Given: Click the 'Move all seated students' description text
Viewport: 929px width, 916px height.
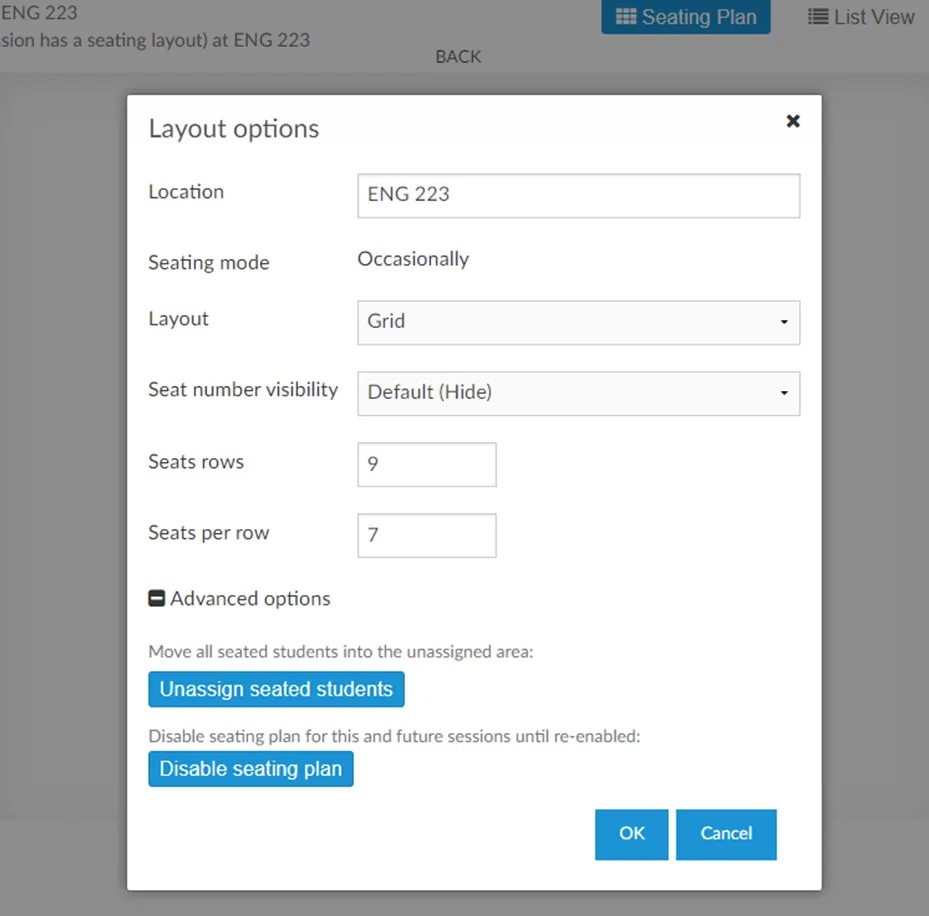Looking at the screenshot, I should coord(341,652).
